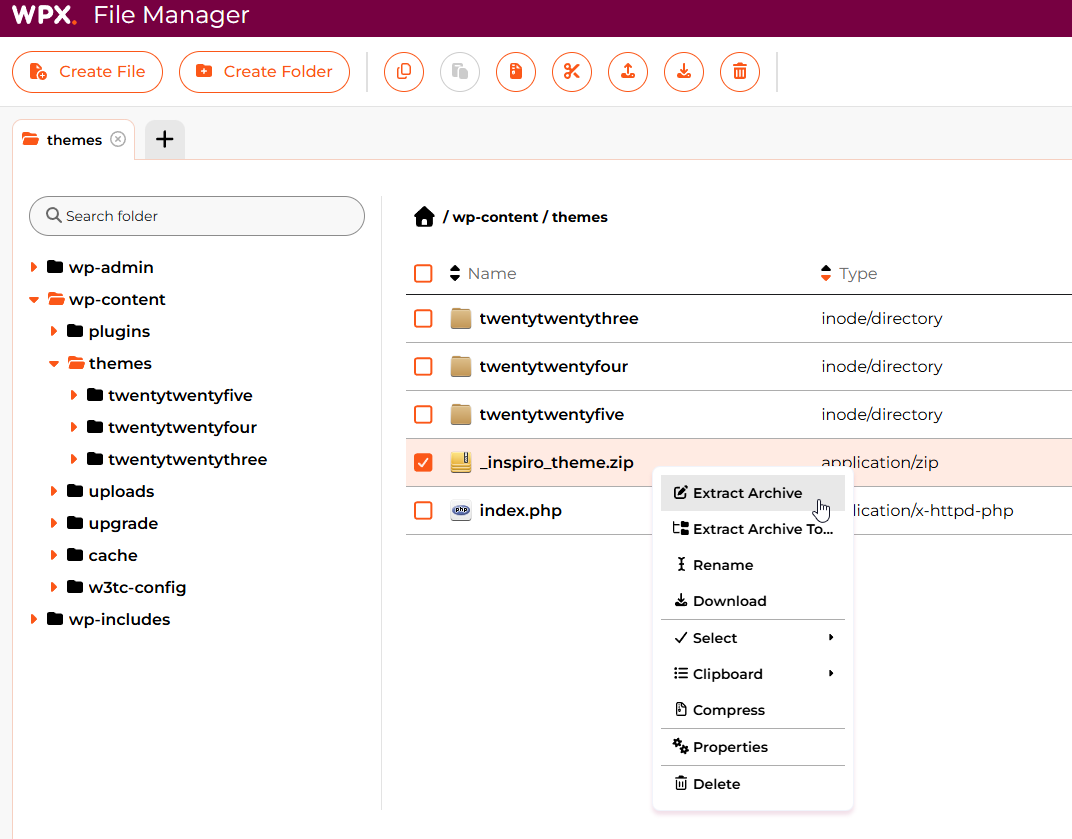The width and height of the screenshot is (1072, 839).
Task: Toggle the select-all checkbox in header
Action: pyautogui.click(x=423, y=274)
